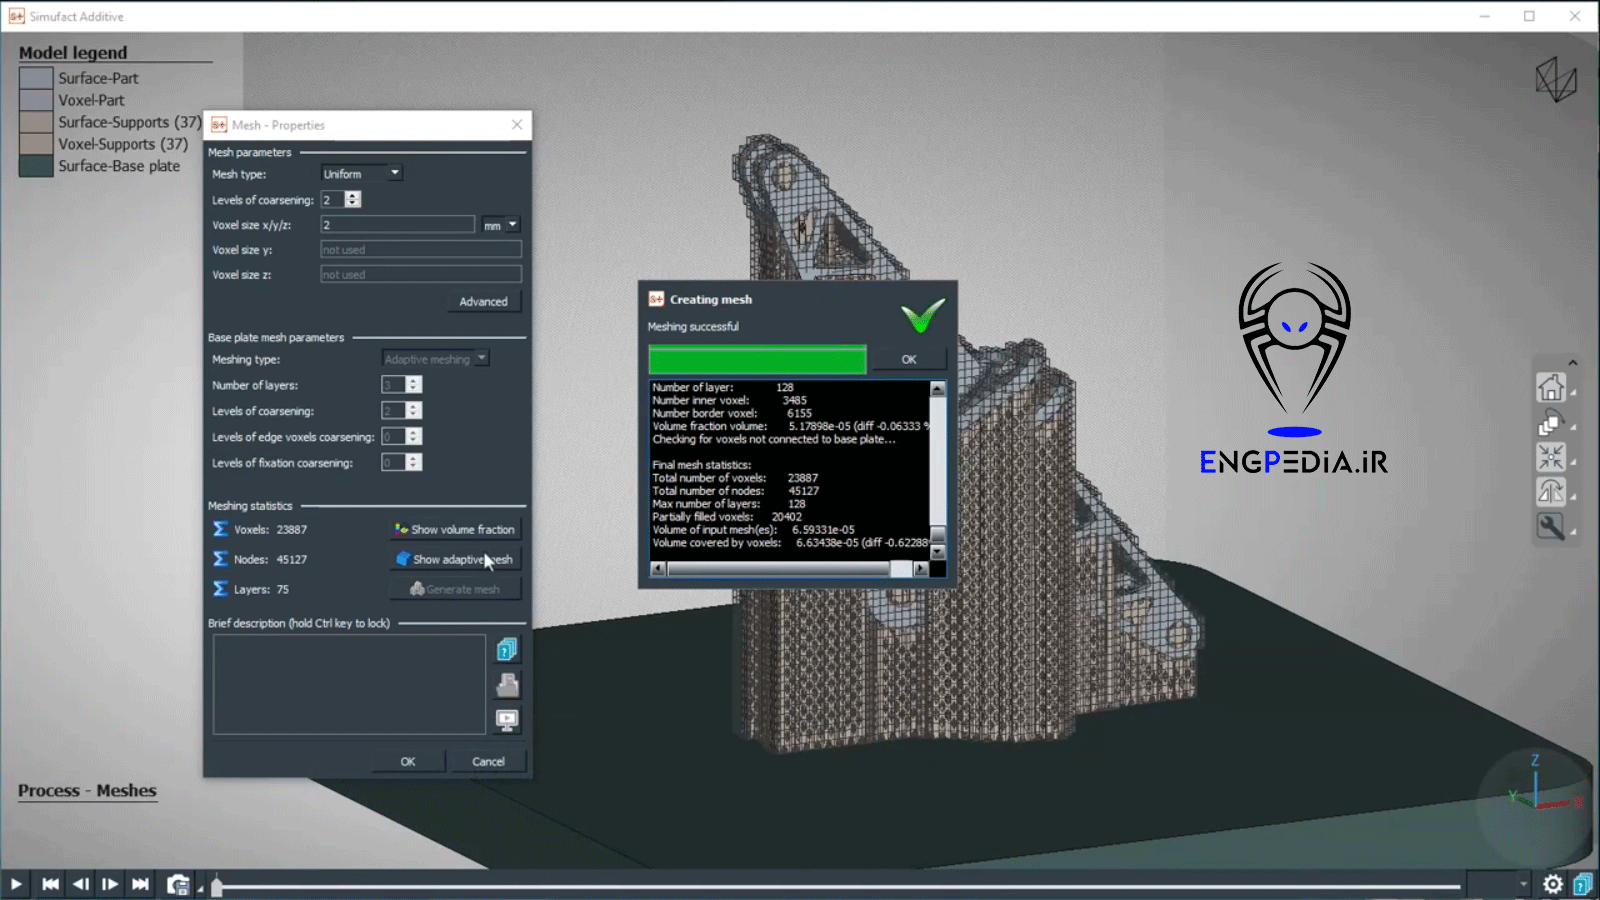
Task: Click the Simufact Additive title bar icon
Action: tap(16, 16)
